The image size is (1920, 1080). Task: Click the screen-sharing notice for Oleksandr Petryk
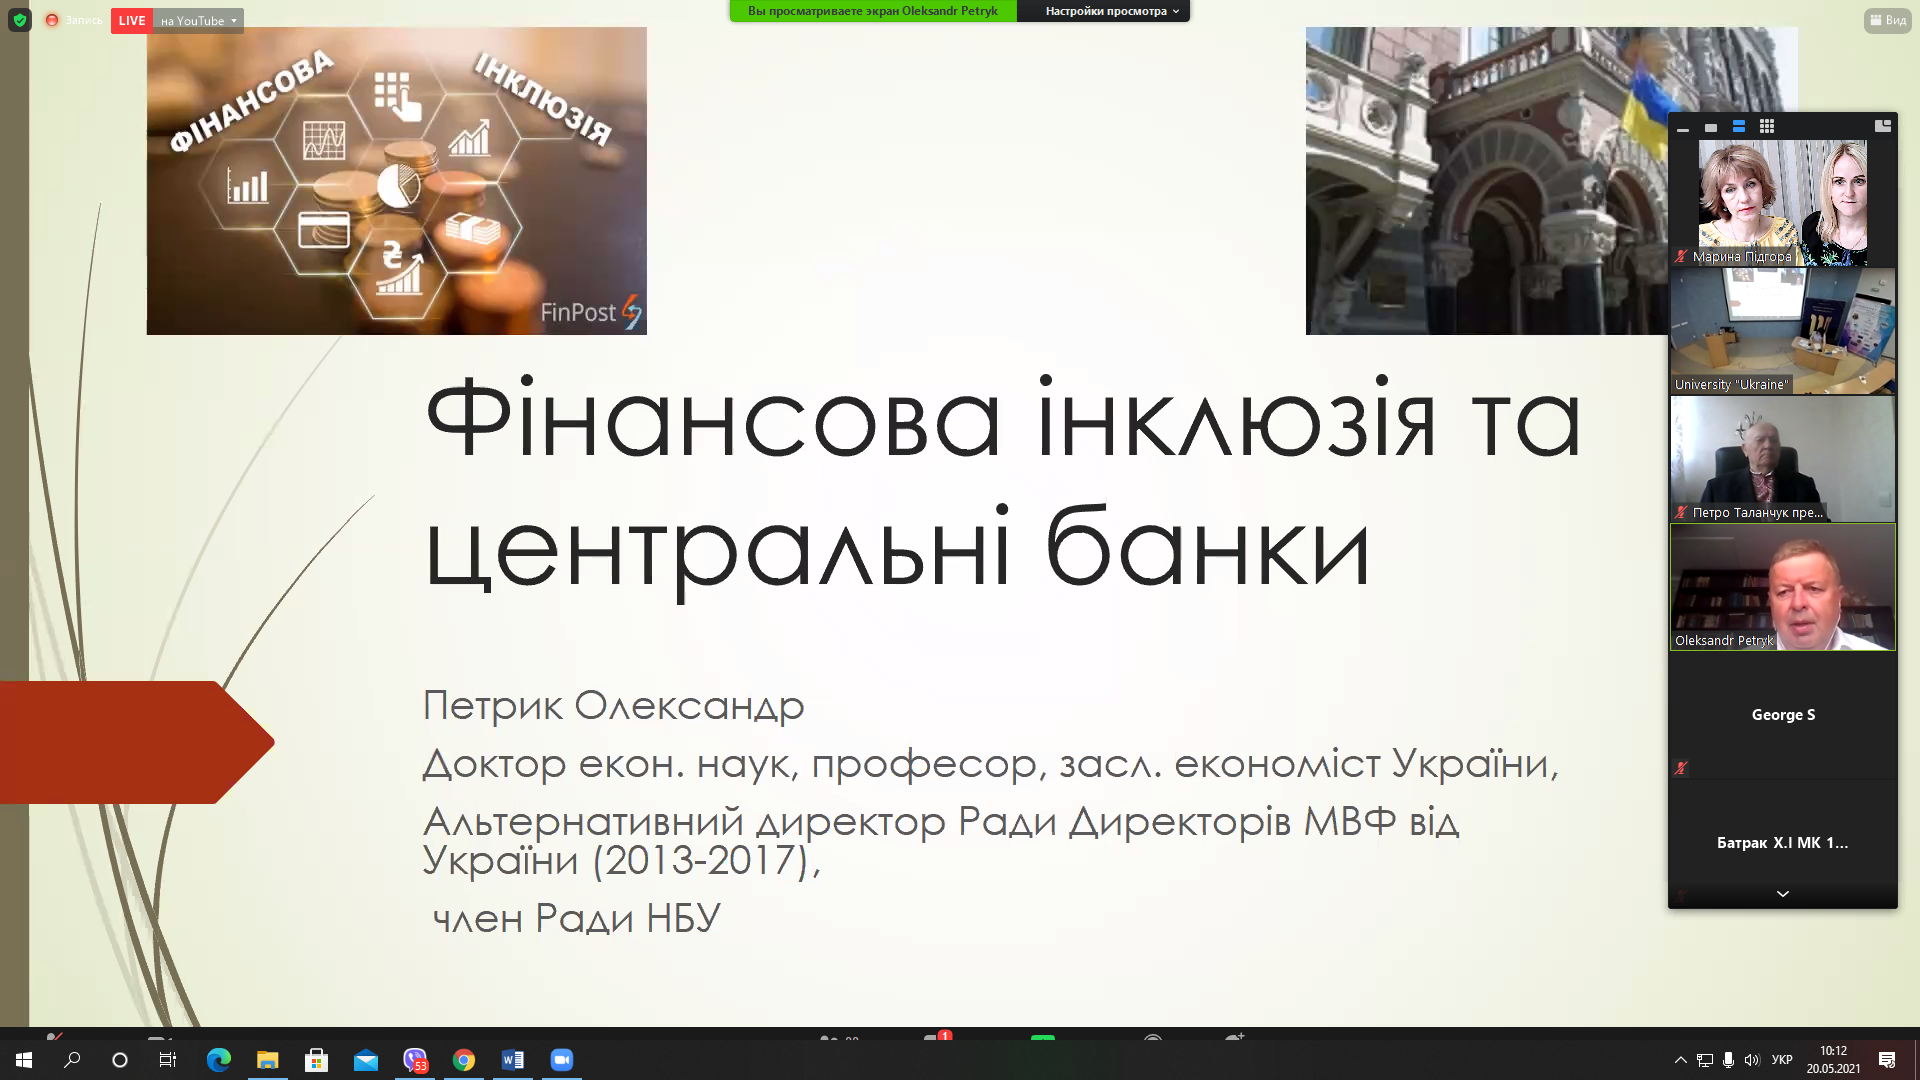coord(872,11)
